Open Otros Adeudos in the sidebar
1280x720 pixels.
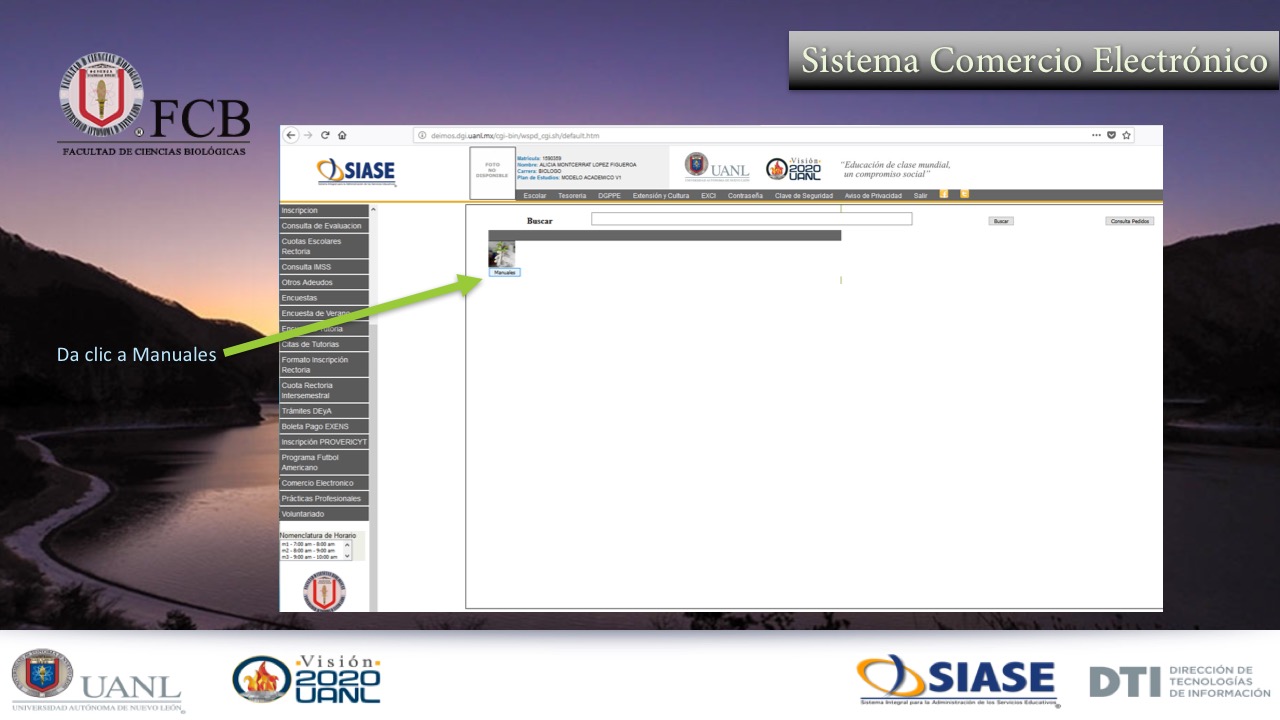click(324, 283)
